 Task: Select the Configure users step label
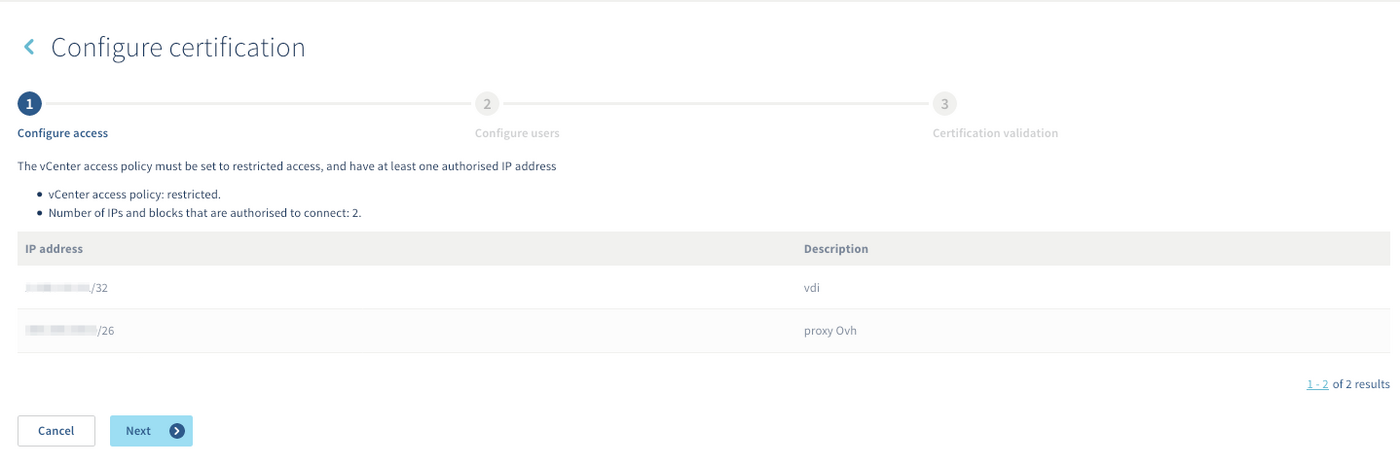click(x=517, y=133)
